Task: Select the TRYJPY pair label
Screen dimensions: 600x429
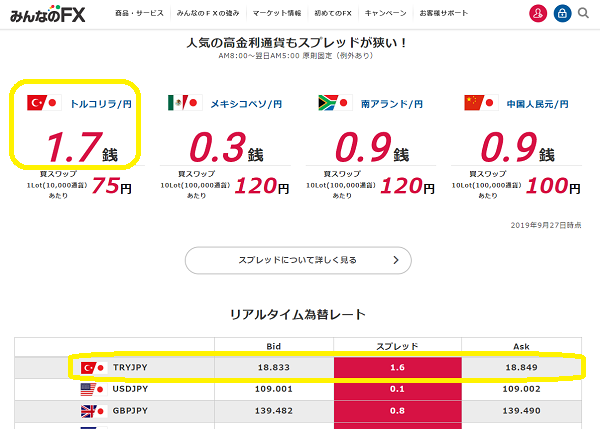Action: [x=130, y=367]
